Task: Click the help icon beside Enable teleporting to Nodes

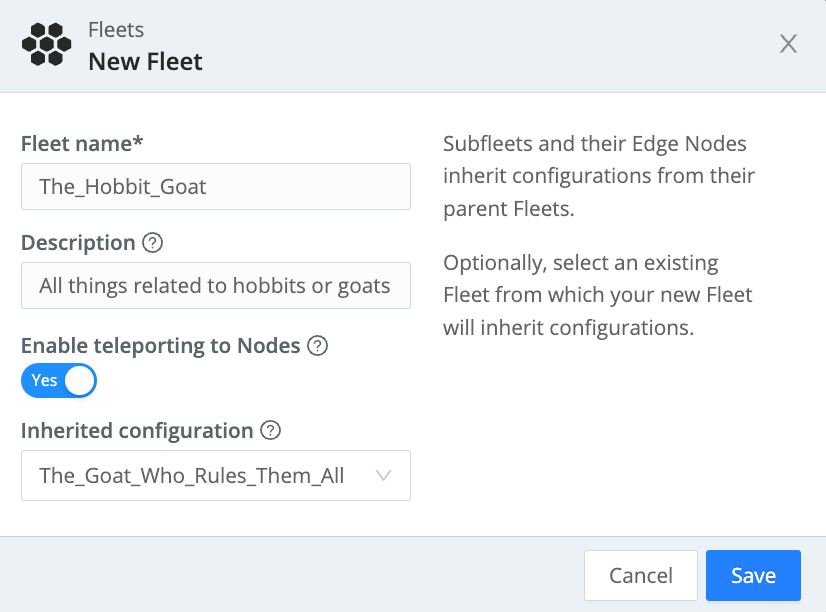Action: pyautogui.click(x=316, y=346)
